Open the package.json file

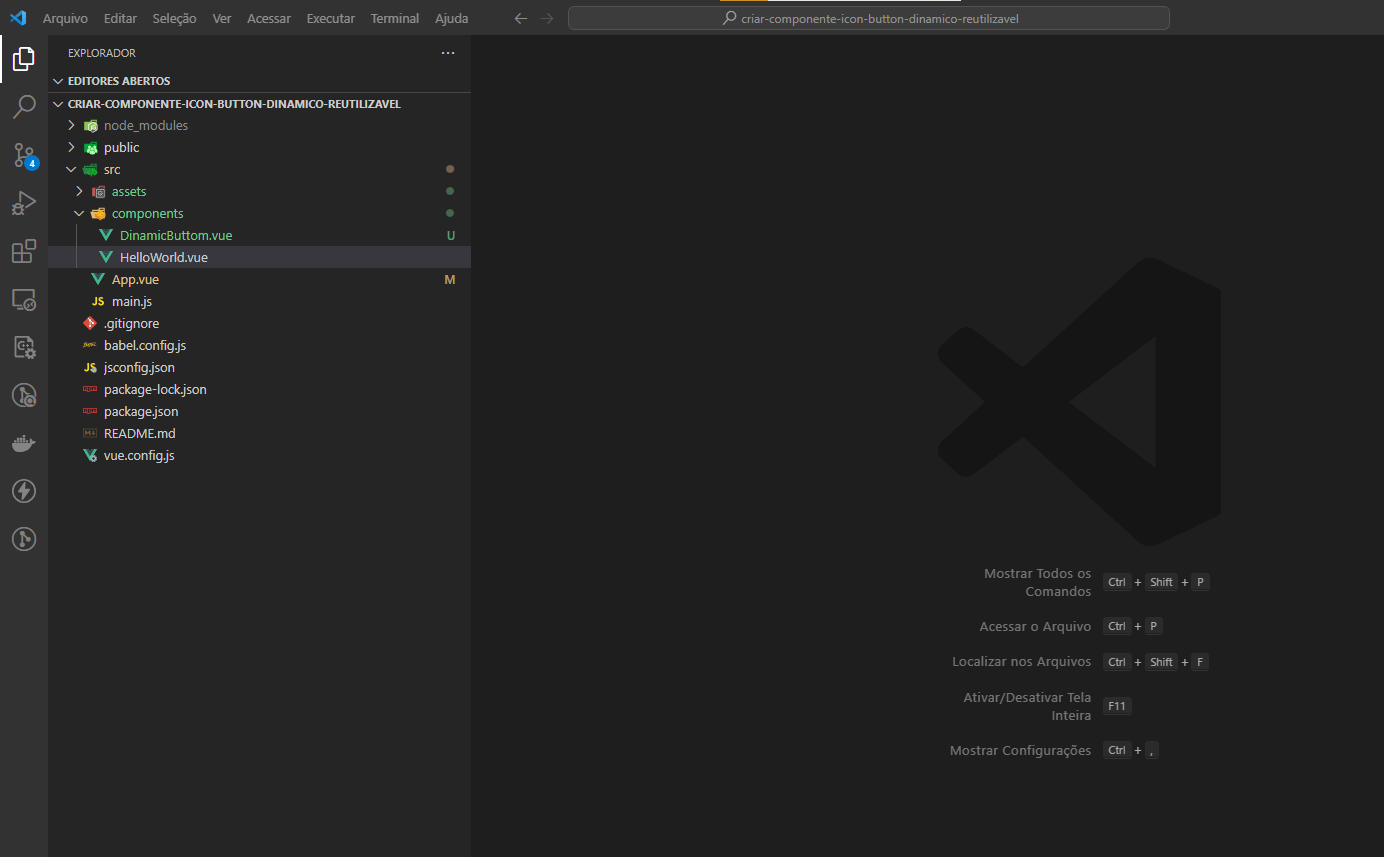(141, 411)
